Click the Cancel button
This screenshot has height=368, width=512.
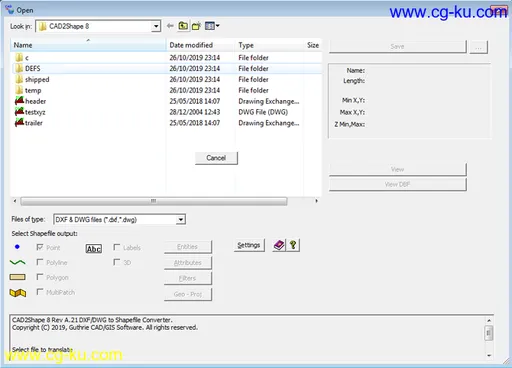coord(216,158)
